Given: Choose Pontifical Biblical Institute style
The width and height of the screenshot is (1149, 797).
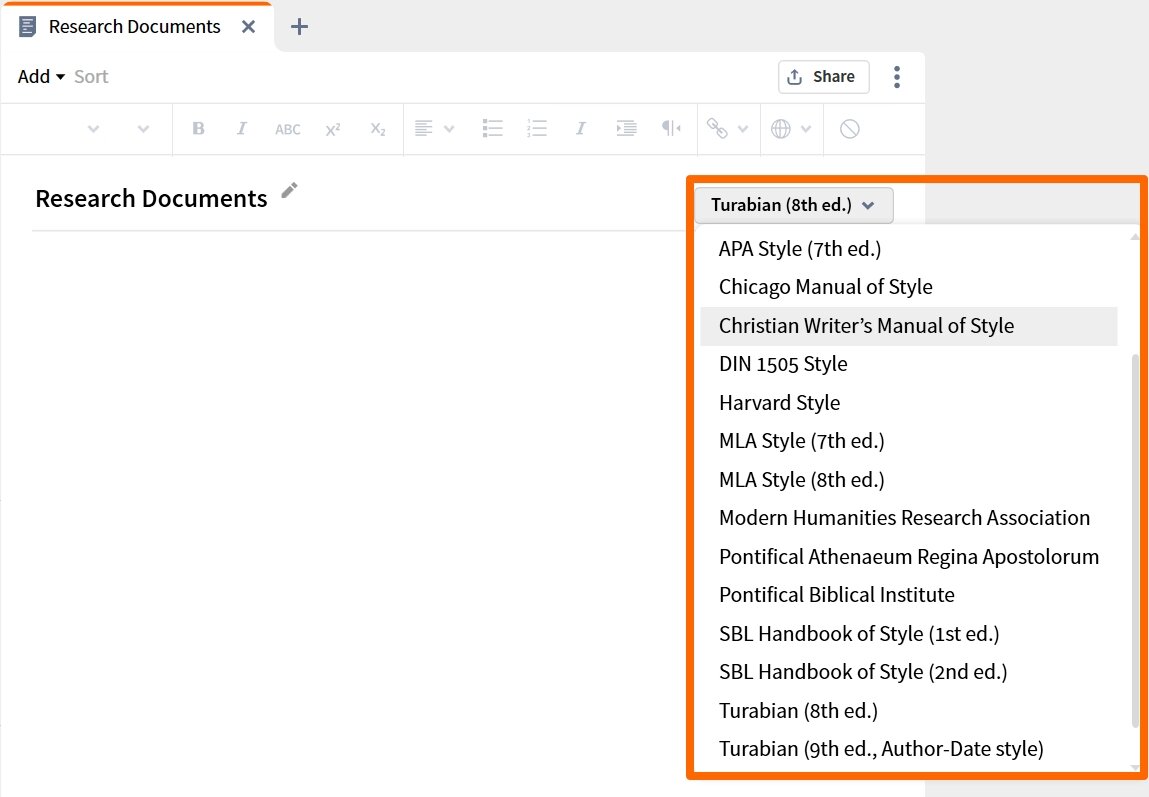Looking at the screenshot, I should coord(909,595).
